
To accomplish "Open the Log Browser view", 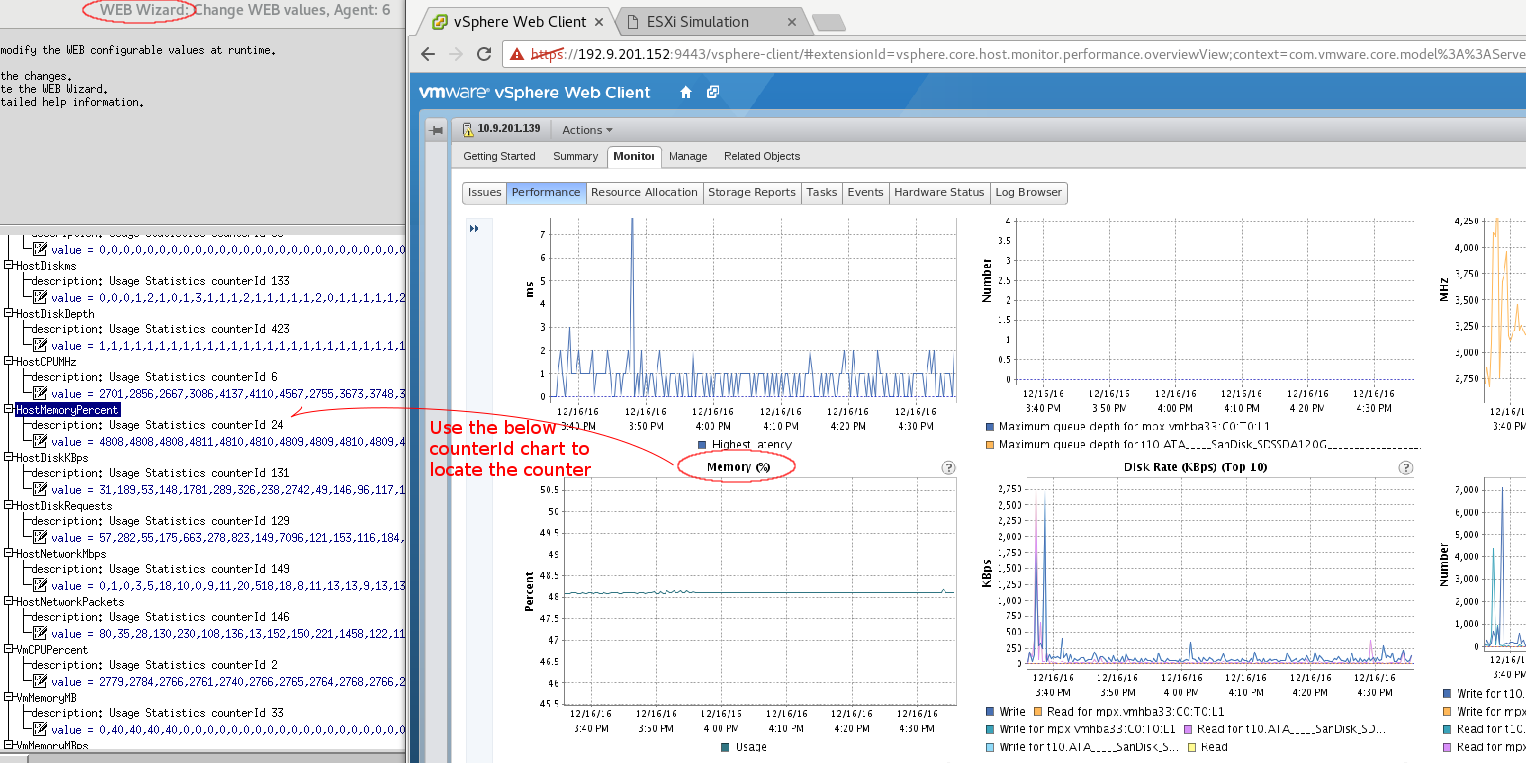I will (x=1028, y=192).
